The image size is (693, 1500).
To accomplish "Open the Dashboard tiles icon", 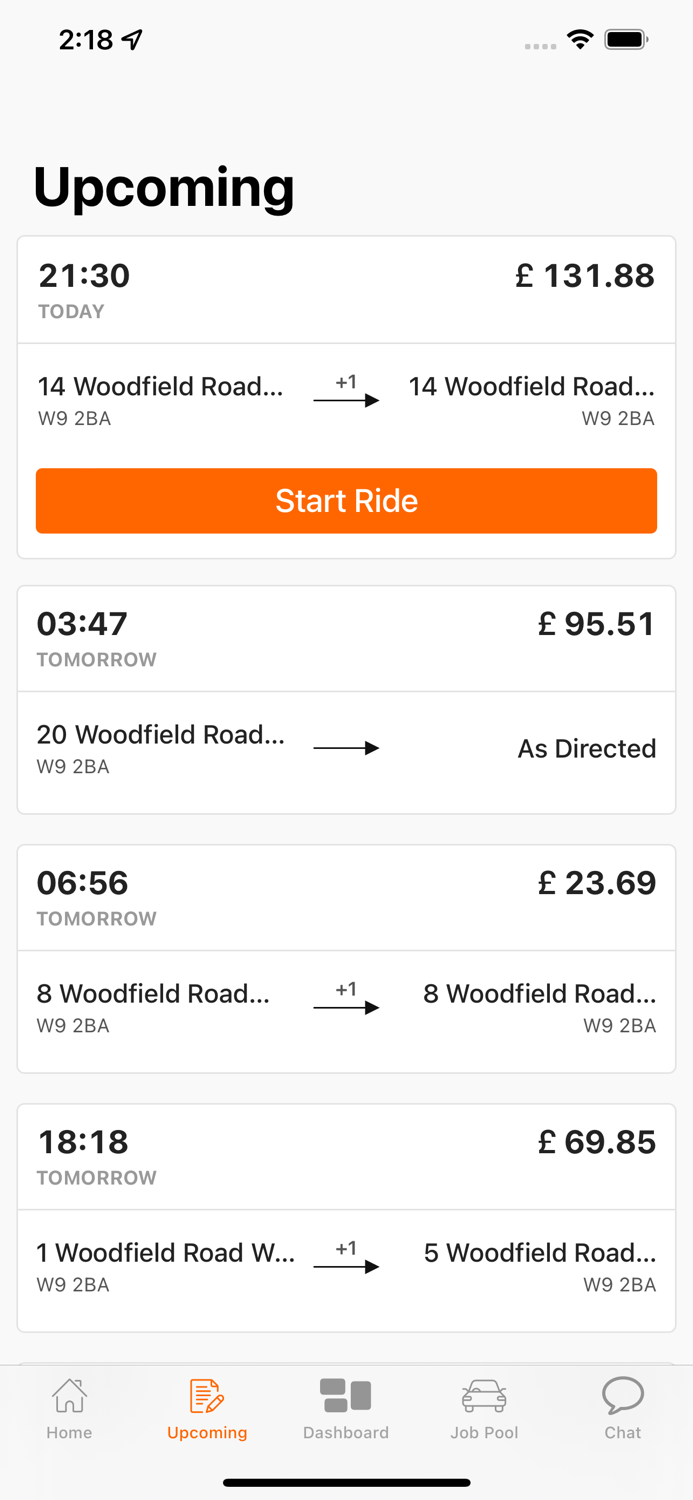I will coord(346,1396).
